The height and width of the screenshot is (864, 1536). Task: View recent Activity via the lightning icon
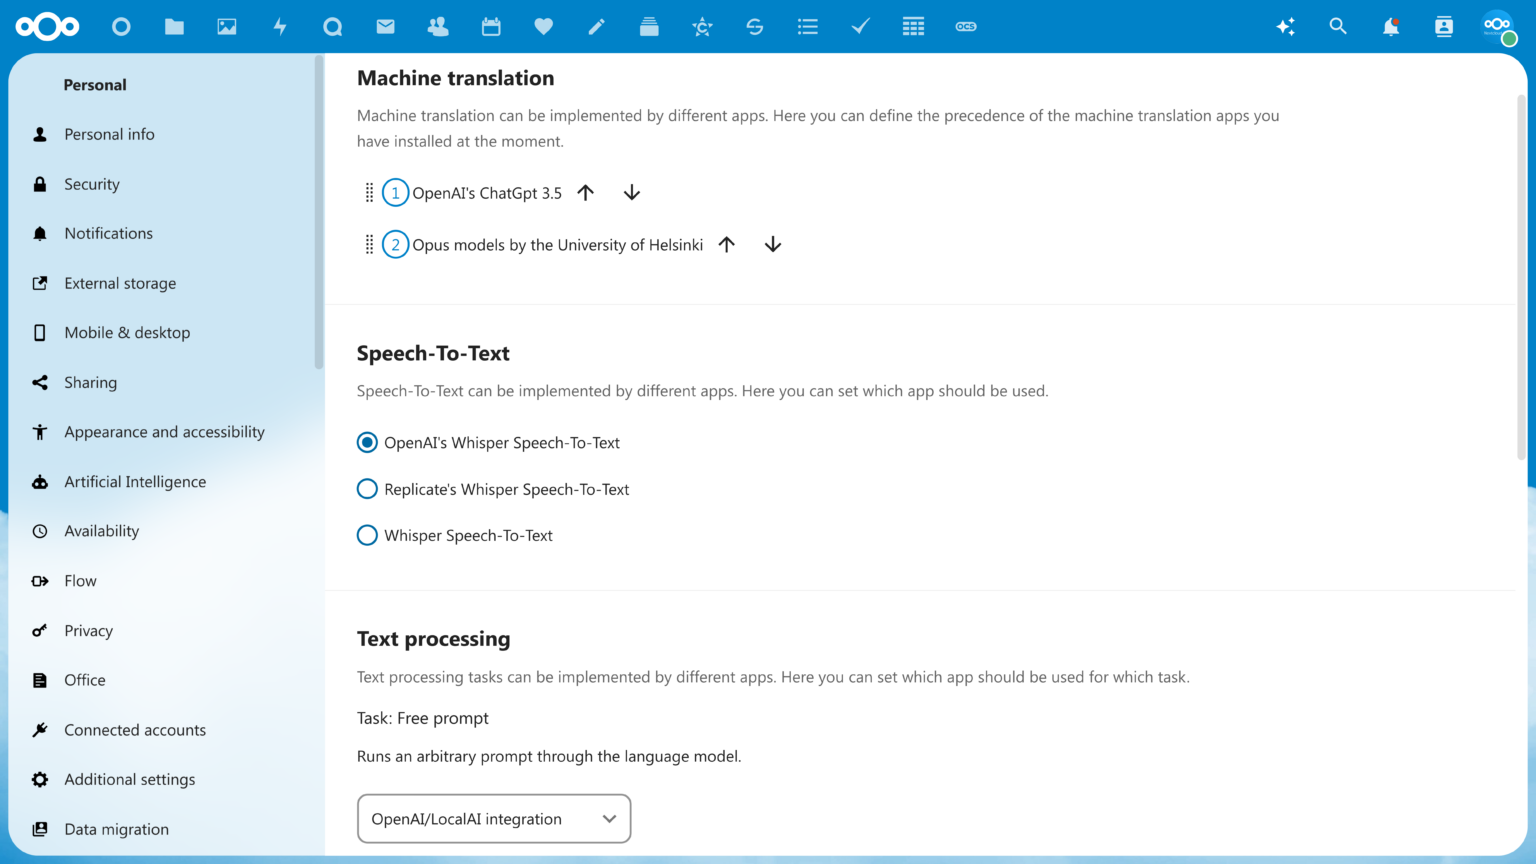(280, 26)
